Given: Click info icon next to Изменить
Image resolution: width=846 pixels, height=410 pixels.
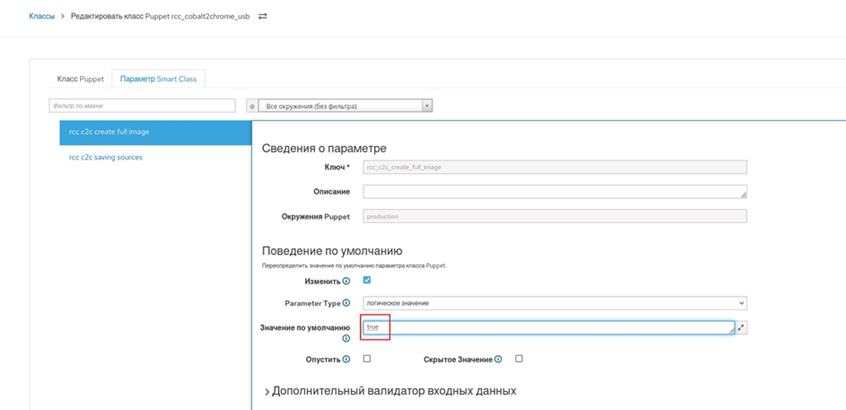Looking at the screenshot, I should pos(346,281).
